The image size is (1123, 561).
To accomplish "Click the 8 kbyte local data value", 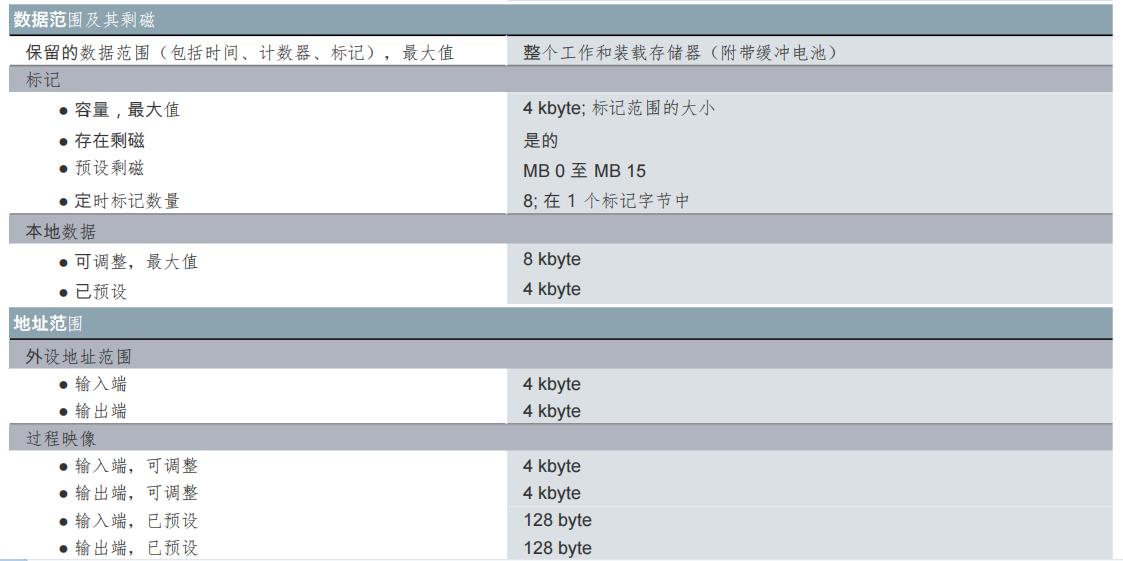I will pyautogui.click(x=551, y=260).
